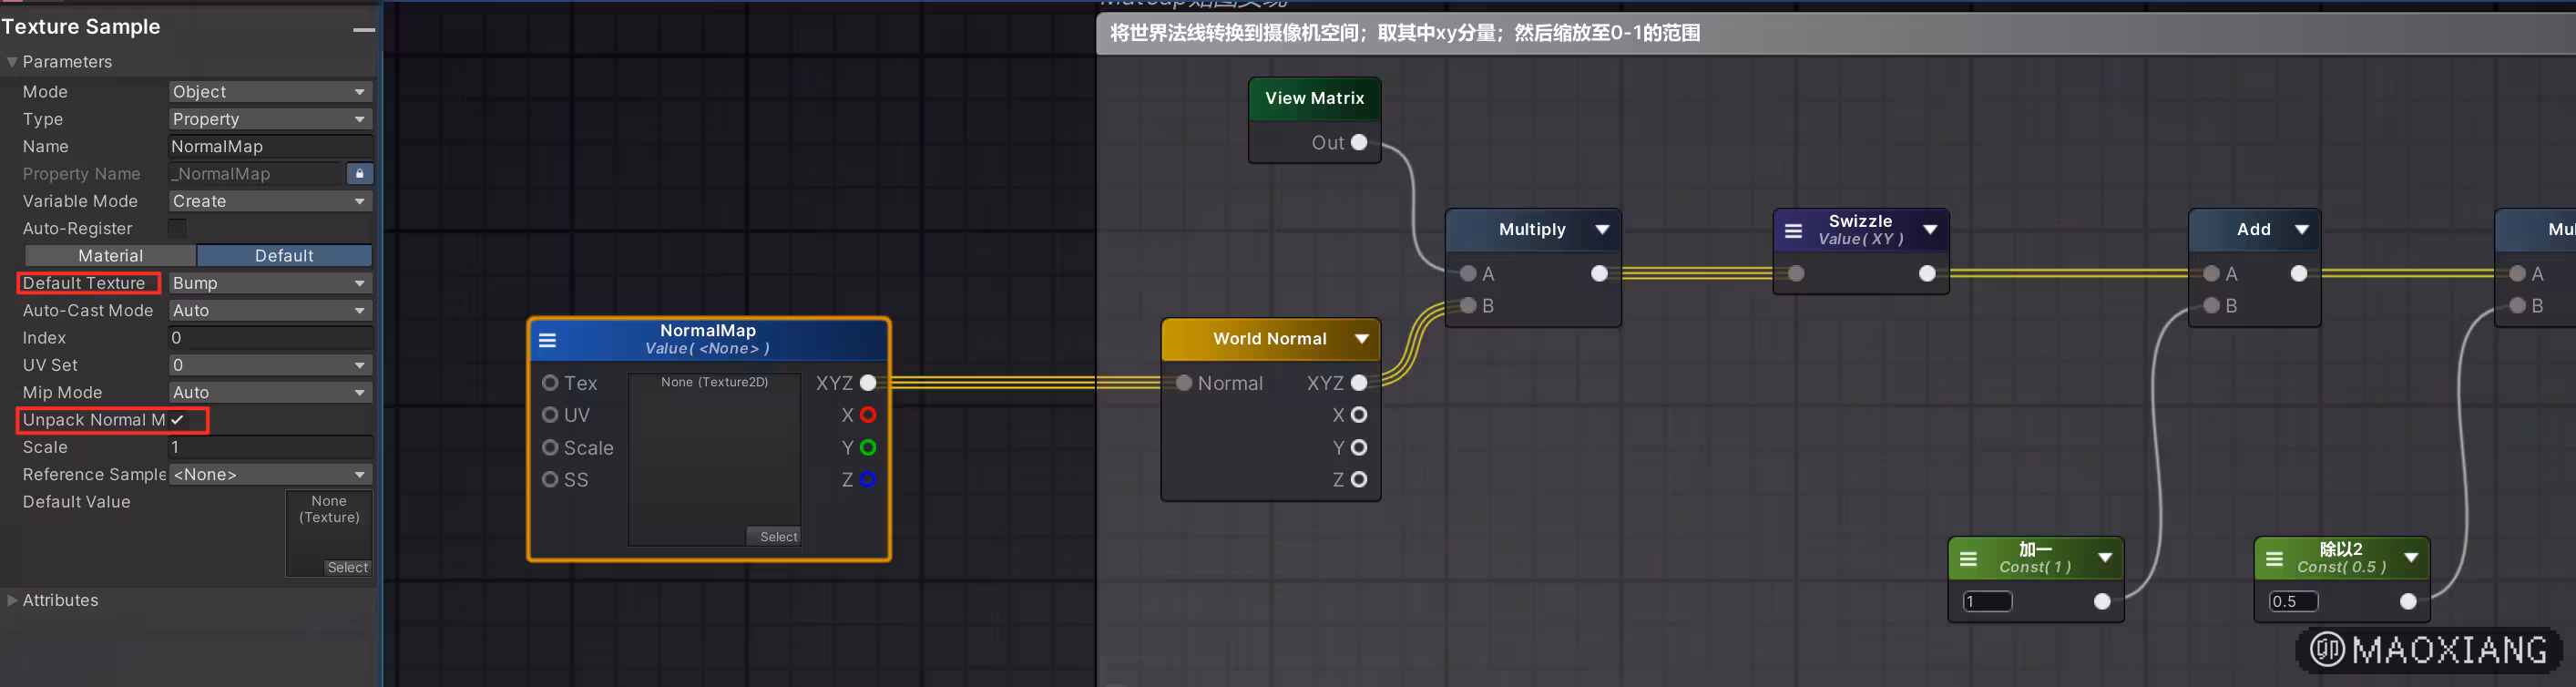Image resolution: width=2576 pixels, height=687 pixels.
Task: Switch to the Material tab
Action: 110,256
